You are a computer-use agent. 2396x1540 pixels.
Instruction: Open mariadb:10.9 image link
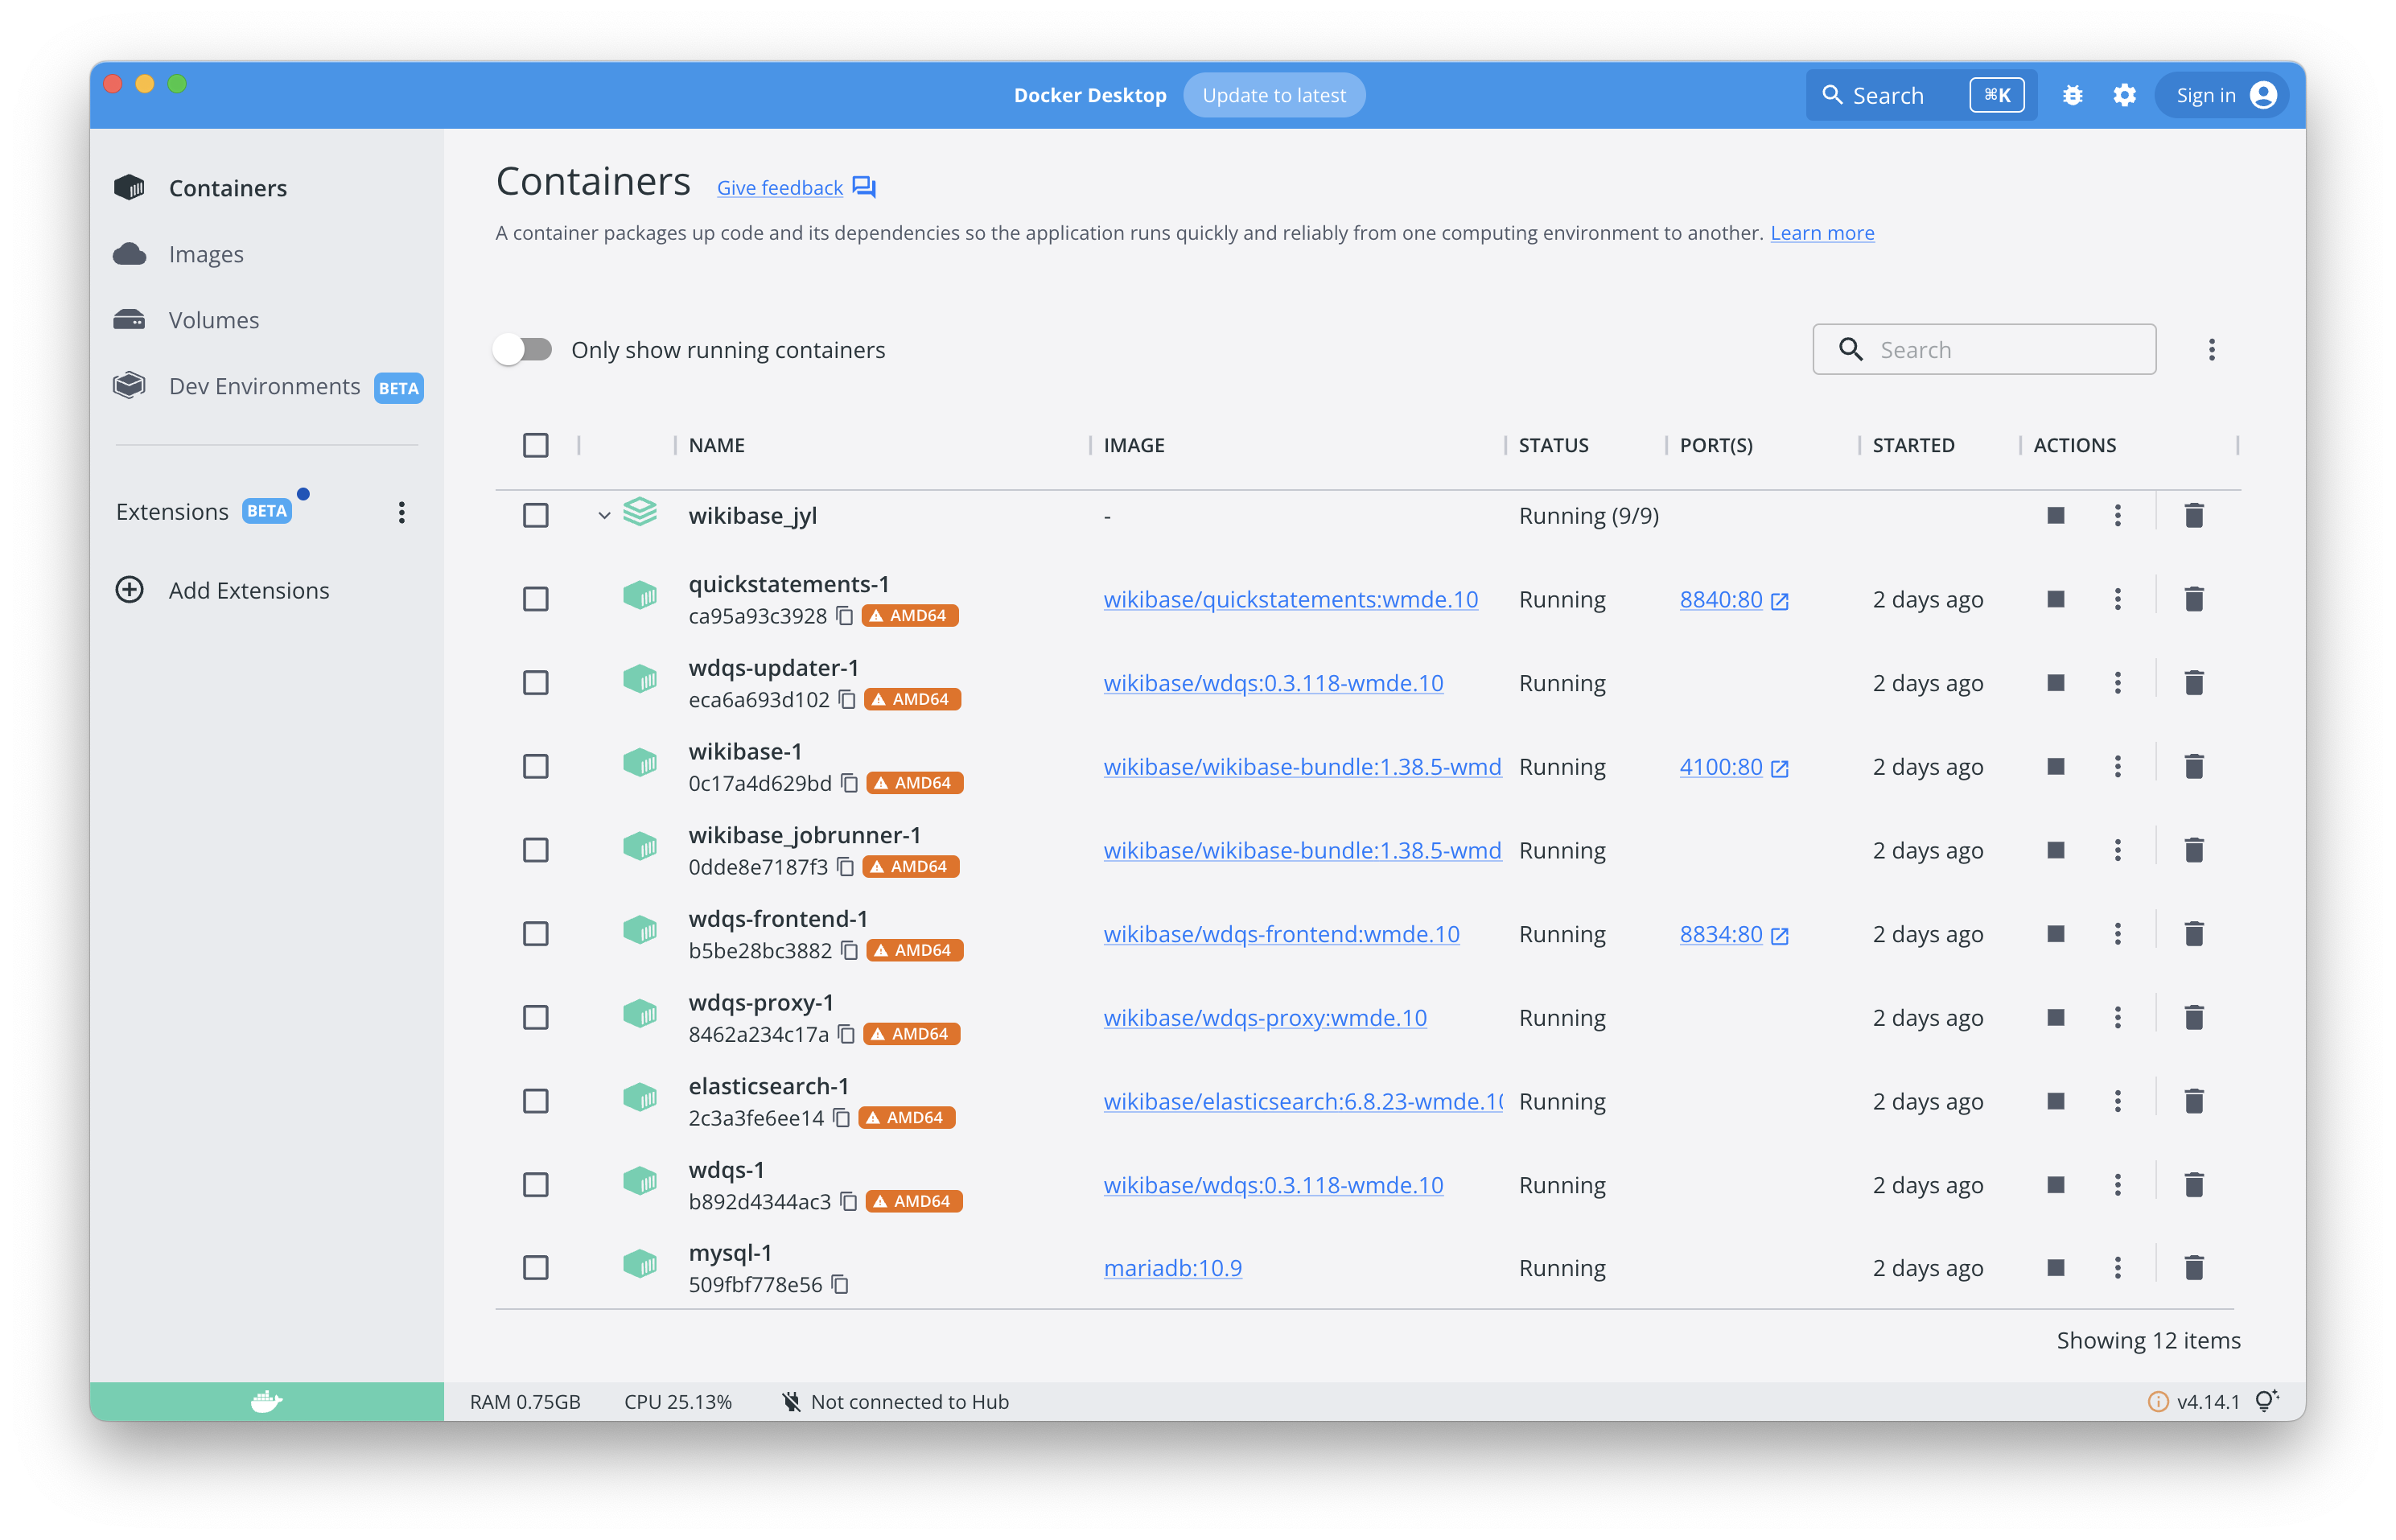pyautogui.click(x=1172, y=1268)
